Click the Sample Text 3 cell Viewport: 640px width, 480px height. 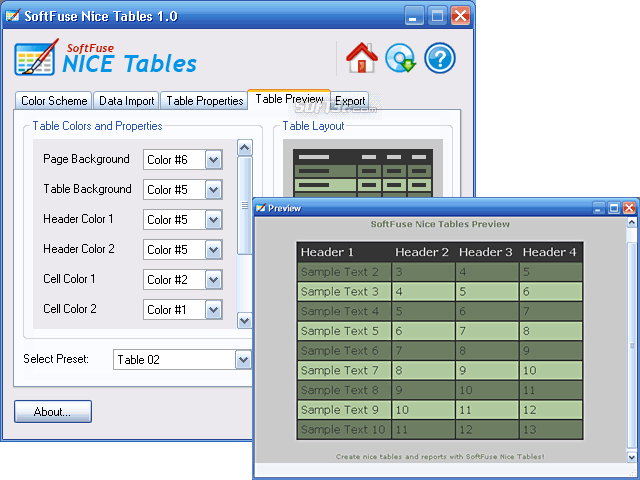[x=344, y=291]
